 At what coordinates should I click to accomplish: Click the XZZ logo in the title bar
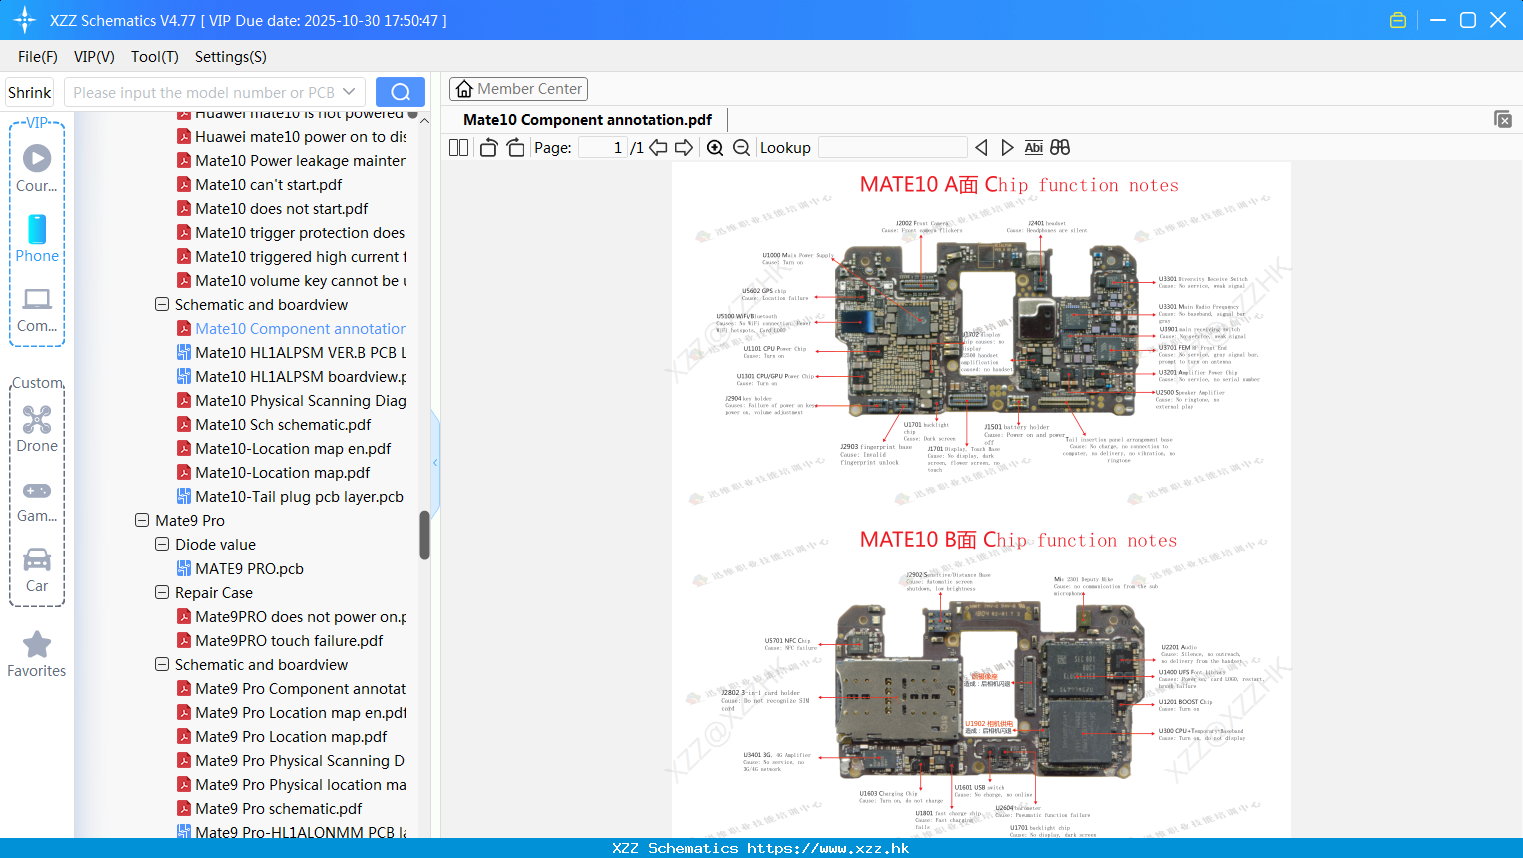coord(25,20)
